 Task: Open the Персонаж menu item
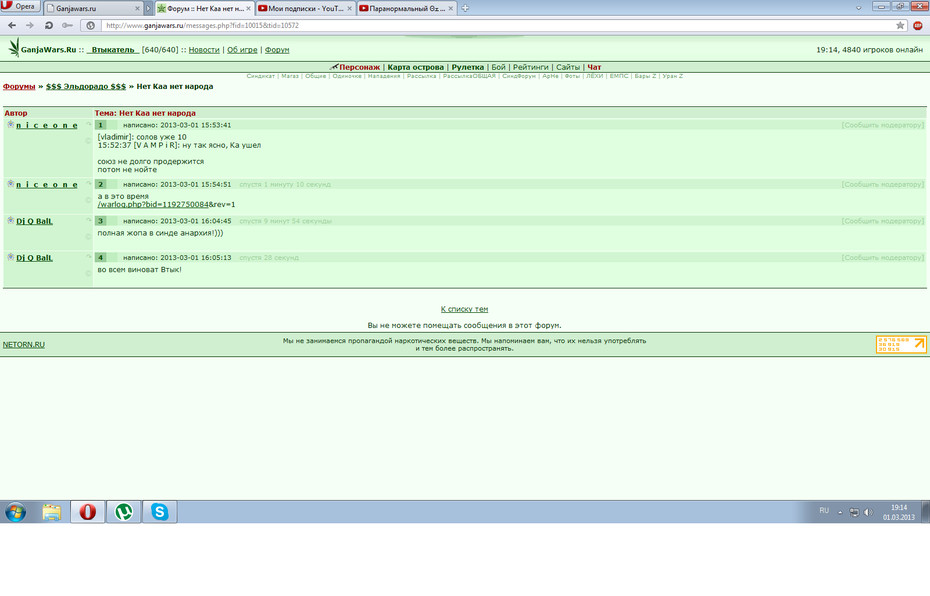tap(359, 67)
